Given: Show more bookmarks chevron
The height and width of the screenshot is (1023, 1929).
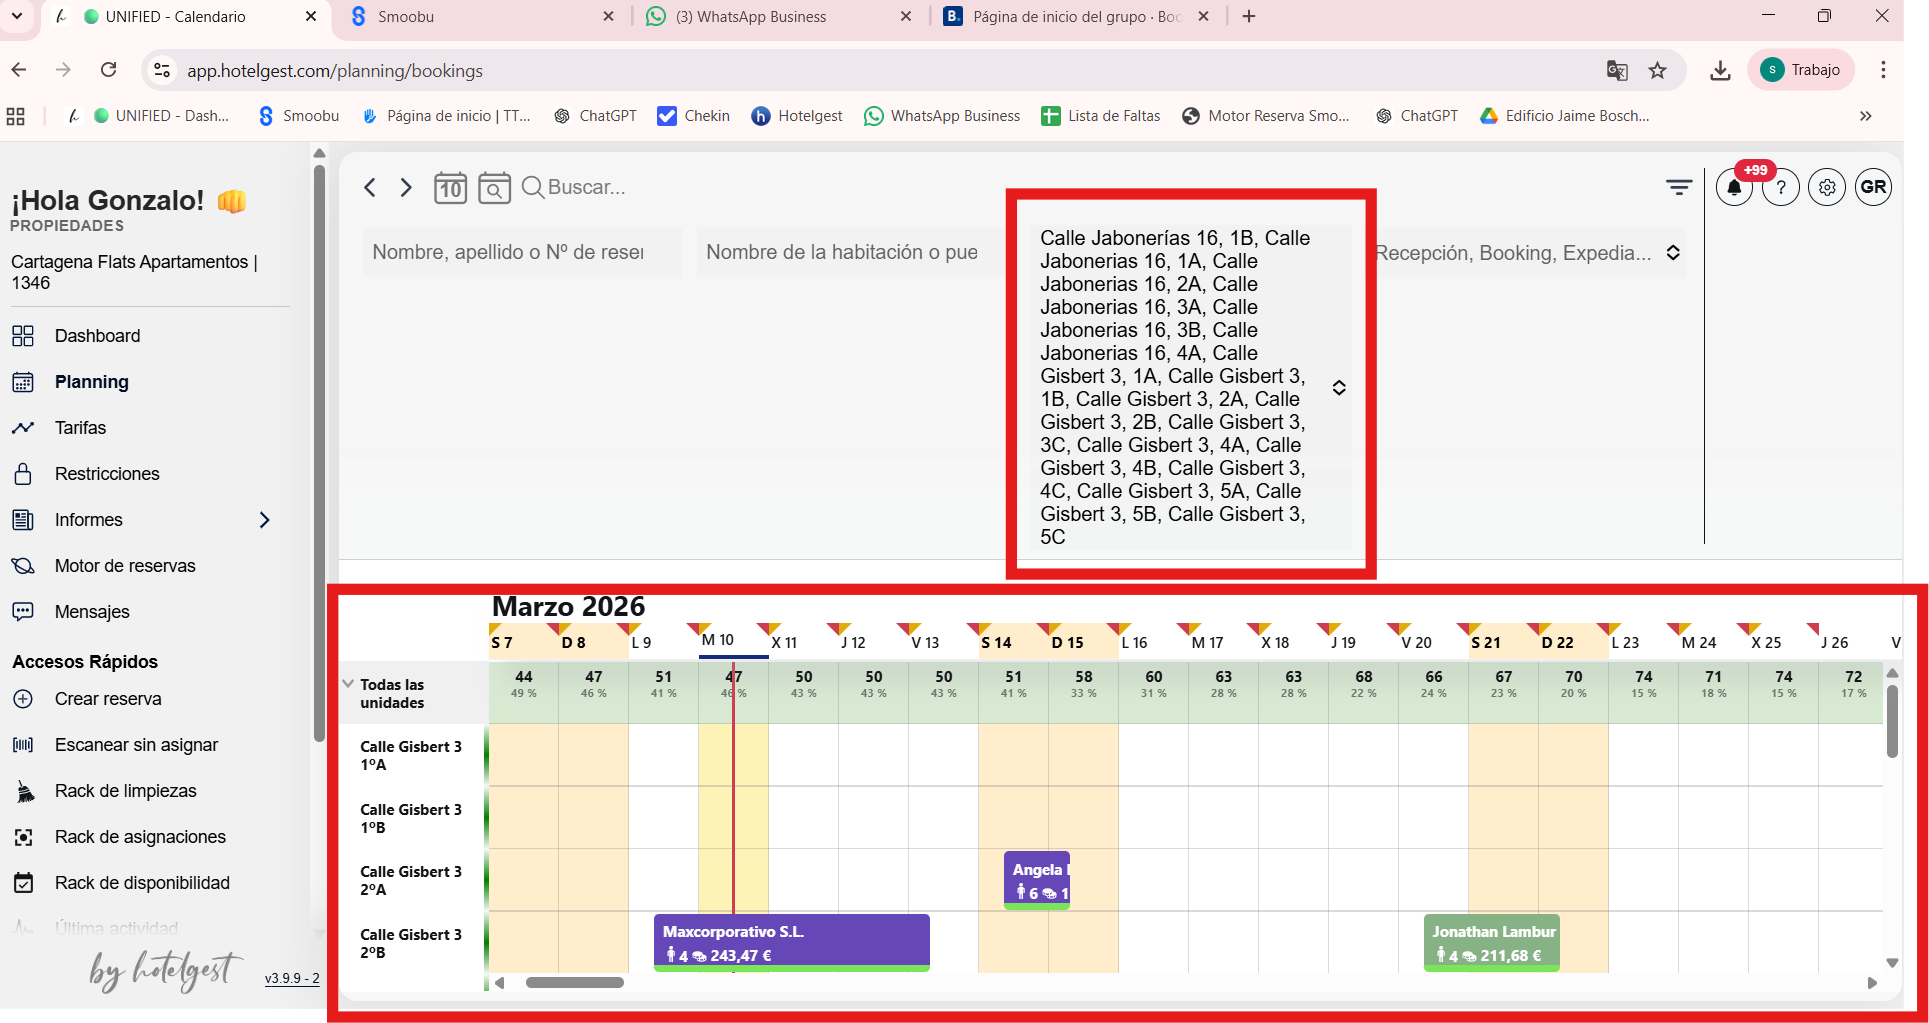Looking at the screenshot, I should pyautogui.click(x=1866, y=116).
